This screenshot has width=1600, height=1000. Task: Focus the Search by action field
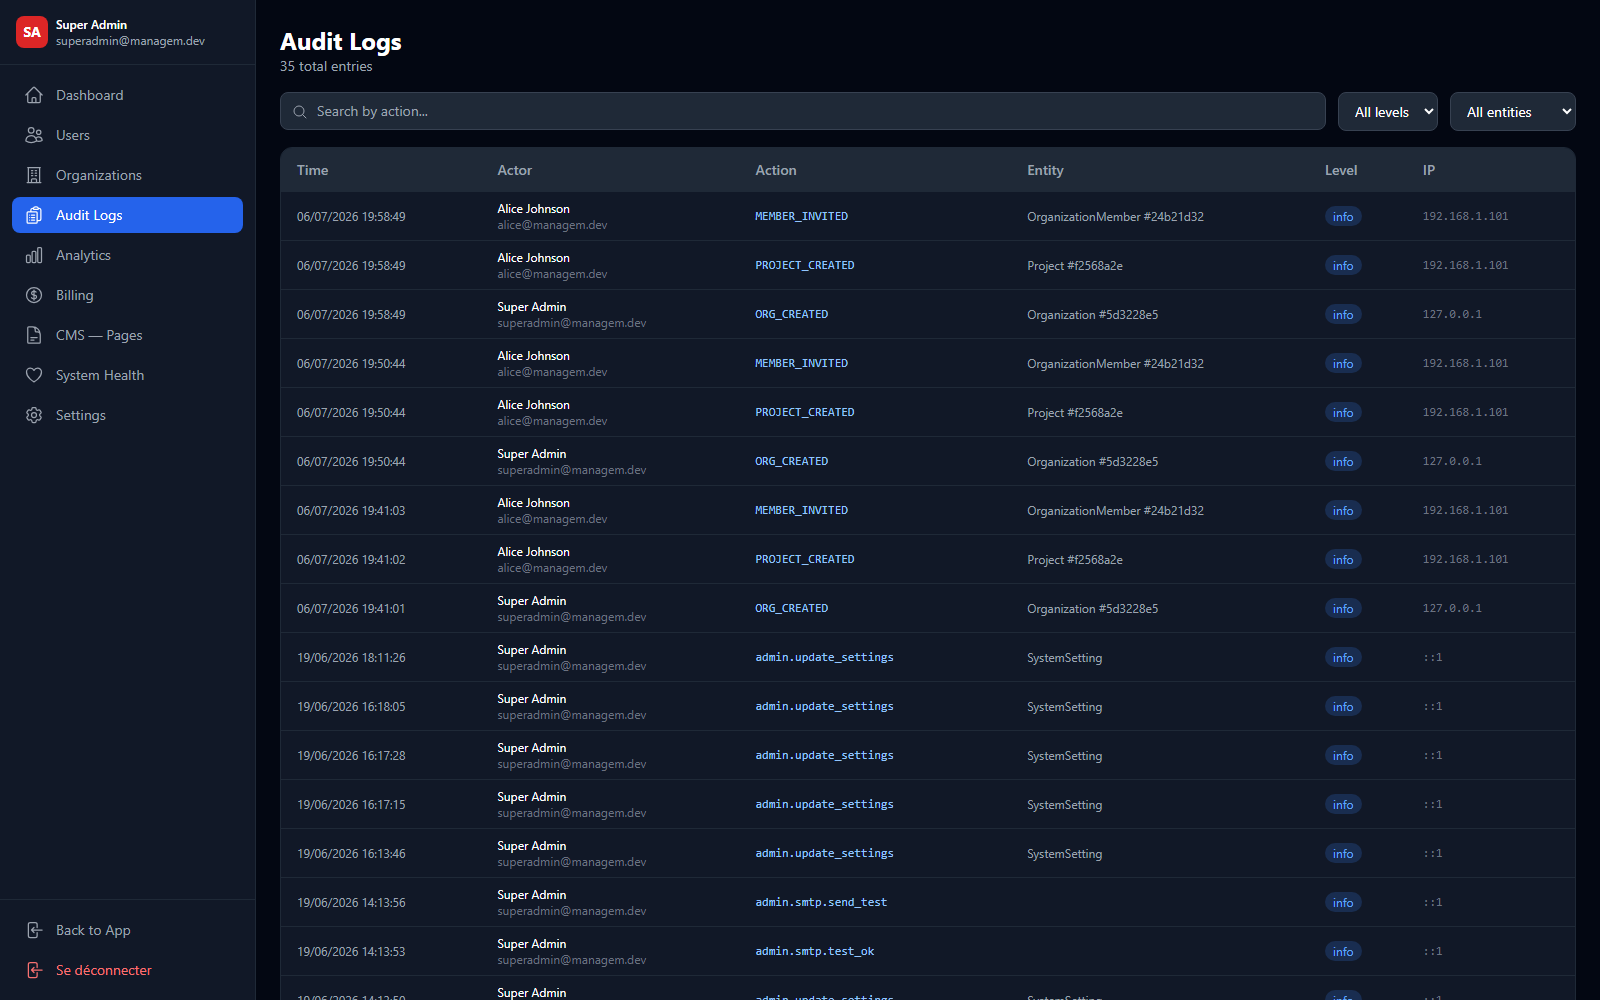[x=803, y=112]
